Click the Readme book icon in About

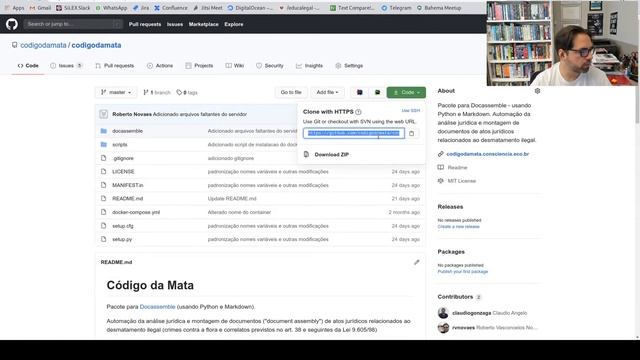(440, 167)
